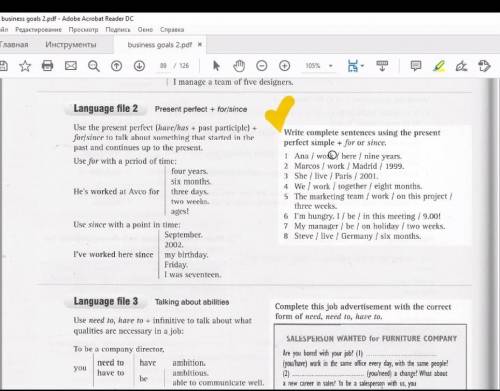
Task: Send file by email envelope icon
Action: pyautogui.click(x=71, y=66)
